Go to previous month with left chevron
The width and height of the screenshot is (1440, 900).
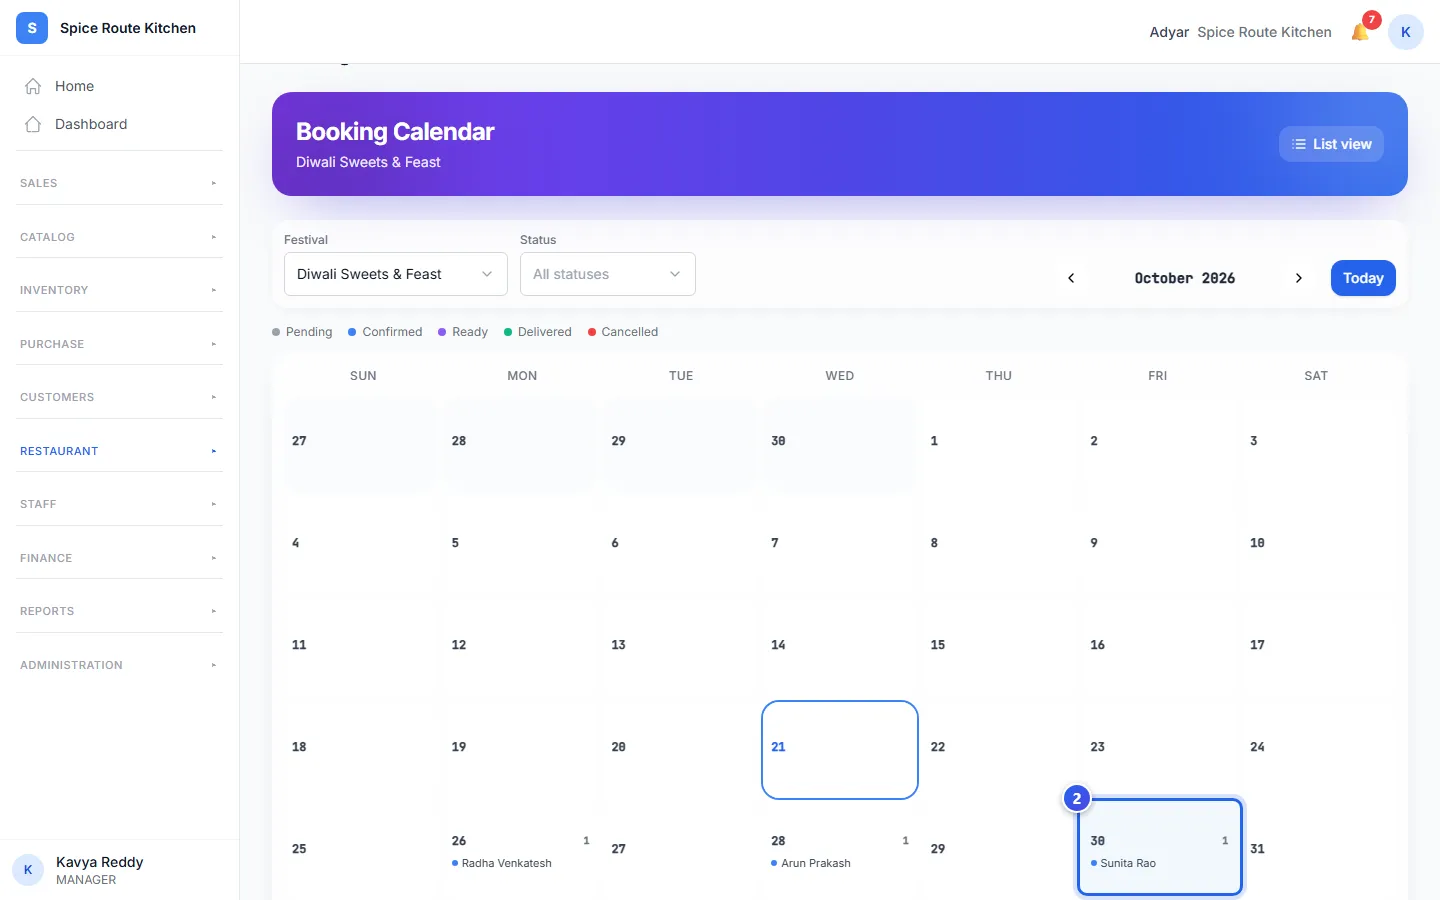(1071, 278)
